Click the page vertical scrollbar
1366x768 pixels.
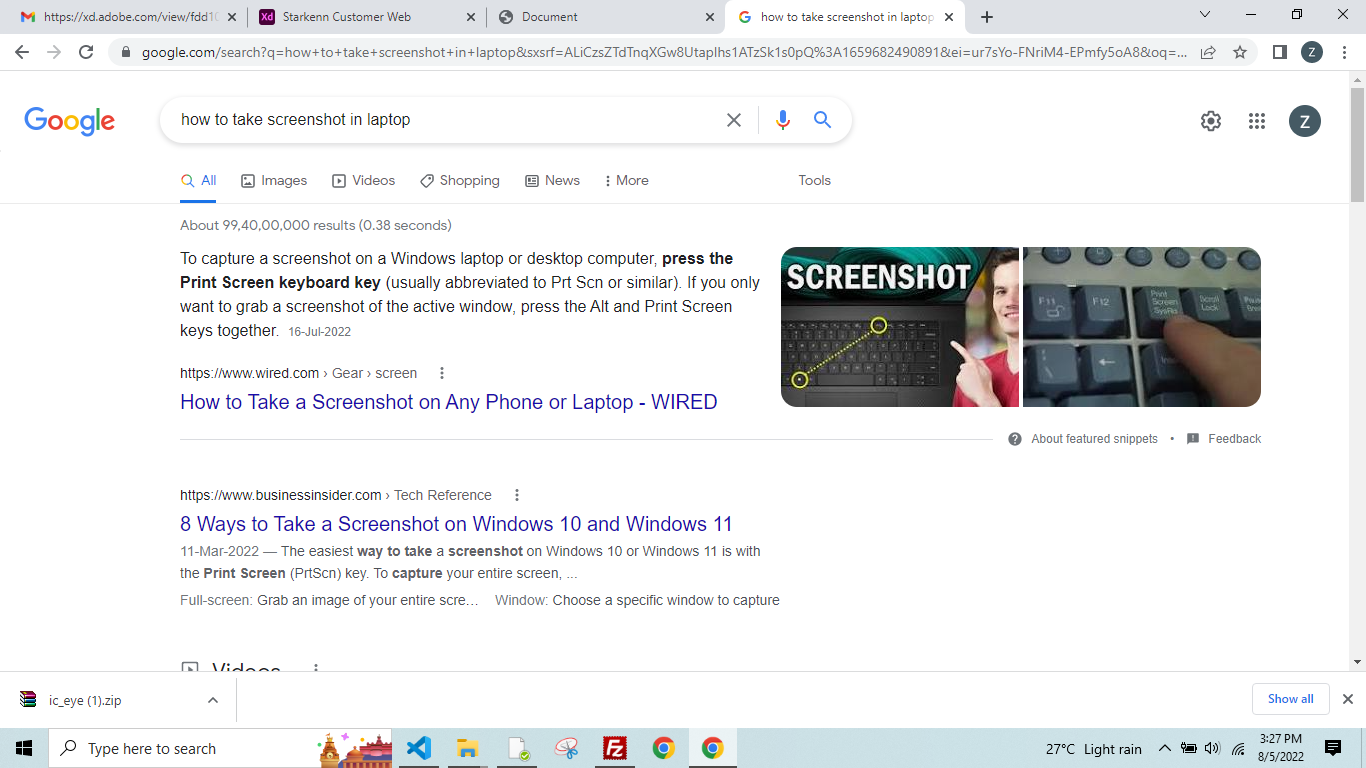pos(1357,145)
